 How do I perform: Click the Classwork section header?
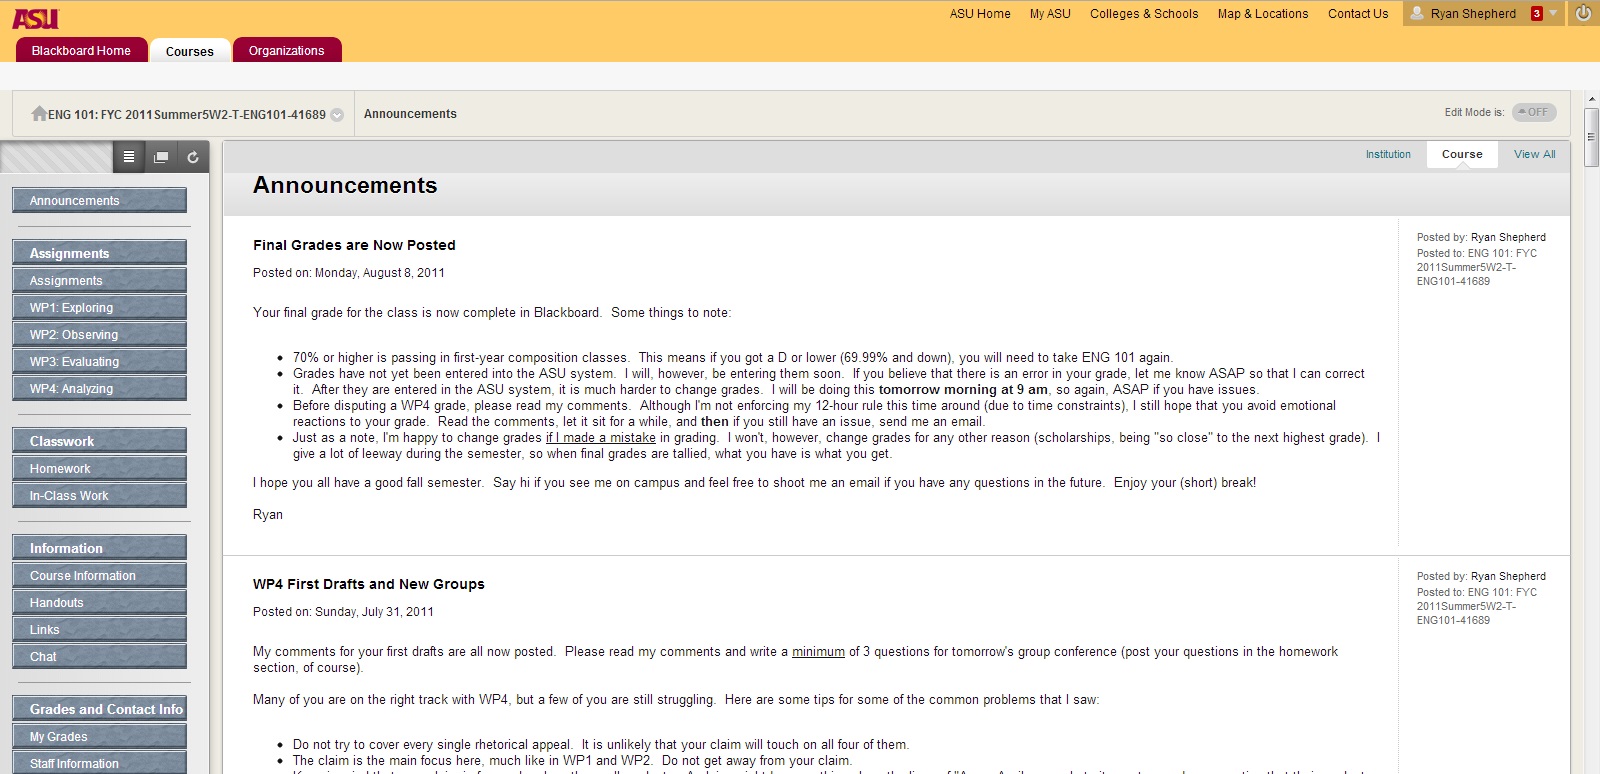click(99, 441)
